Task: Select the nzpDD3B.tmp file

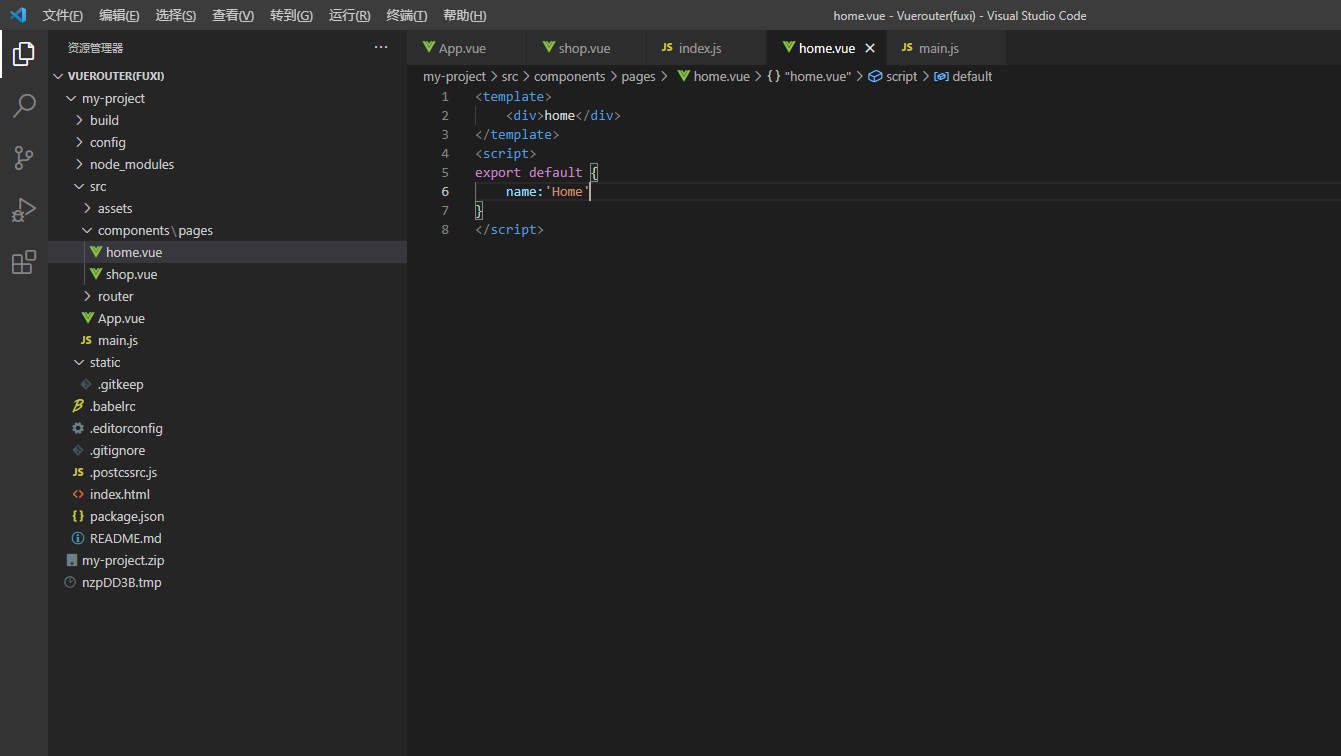Action: pos(228,582)
